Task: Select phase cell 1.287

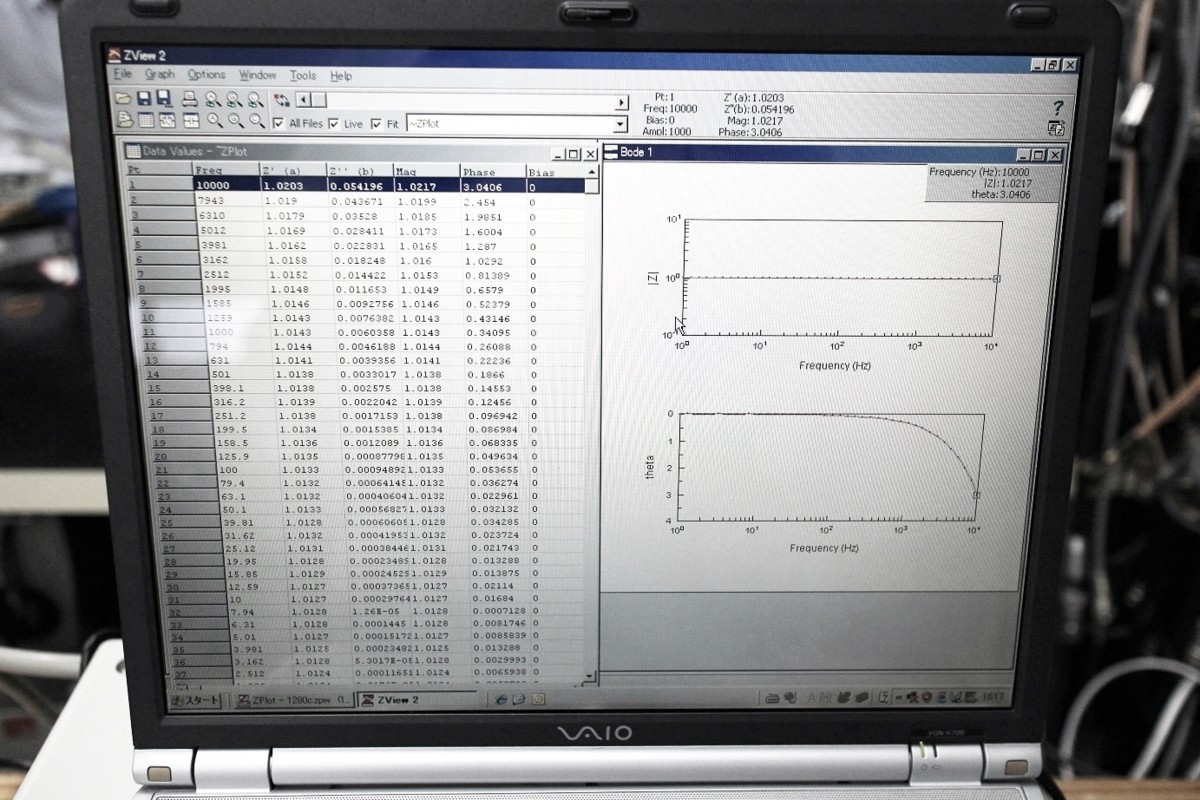Action: 494,245
